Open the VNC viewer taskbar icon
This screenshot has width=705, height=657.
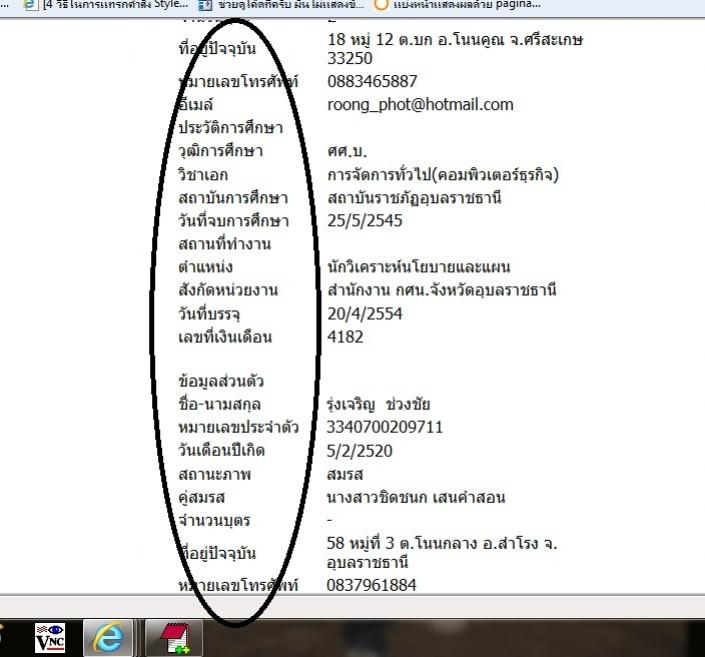50,638
